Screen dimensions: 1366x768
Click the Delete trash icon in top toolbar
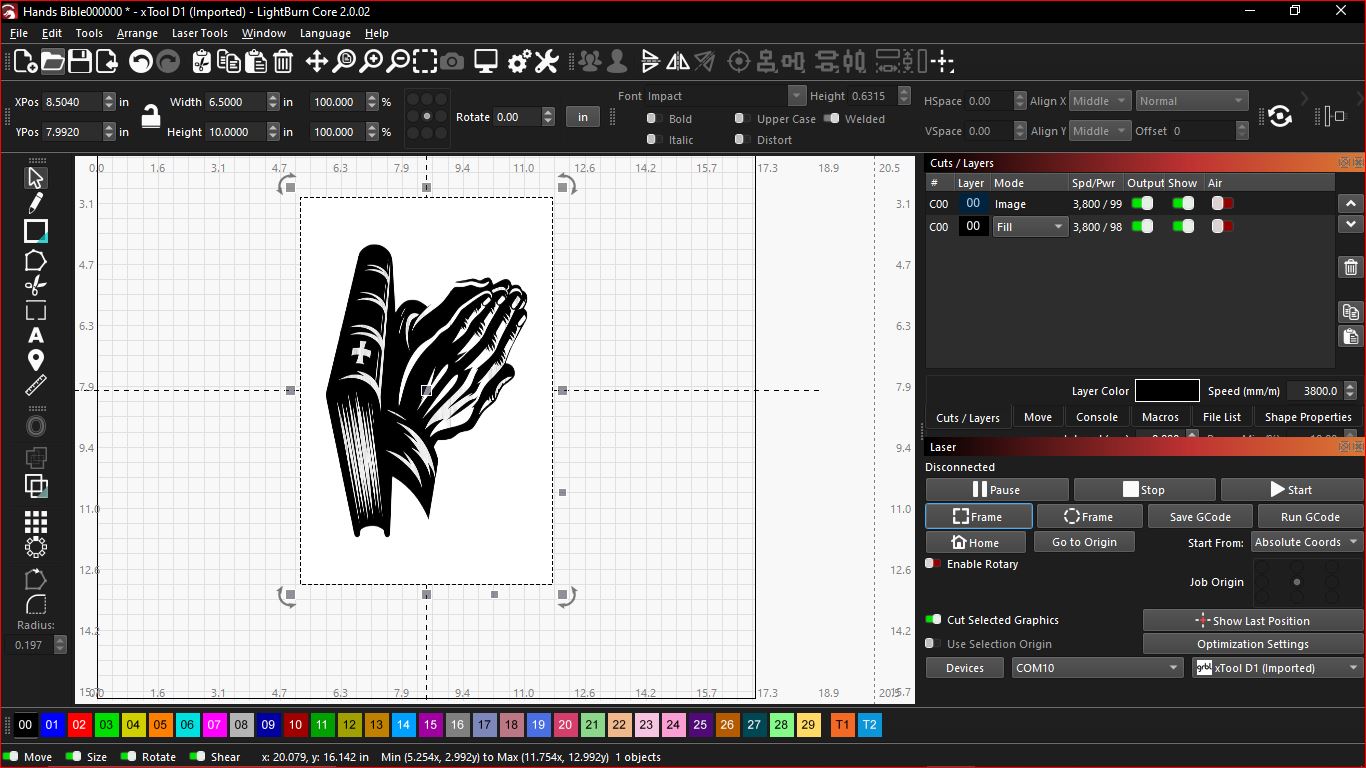283,62
